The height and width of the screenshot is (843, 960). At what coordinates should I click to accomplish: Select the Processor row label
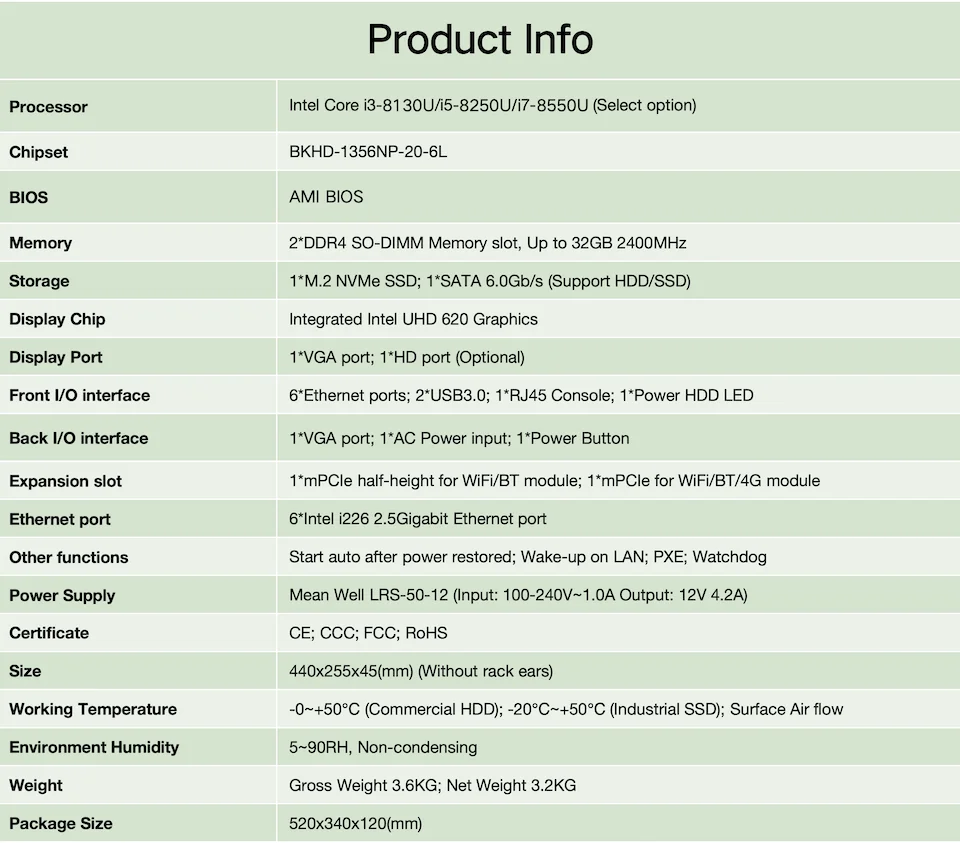[x=49, y=107]
